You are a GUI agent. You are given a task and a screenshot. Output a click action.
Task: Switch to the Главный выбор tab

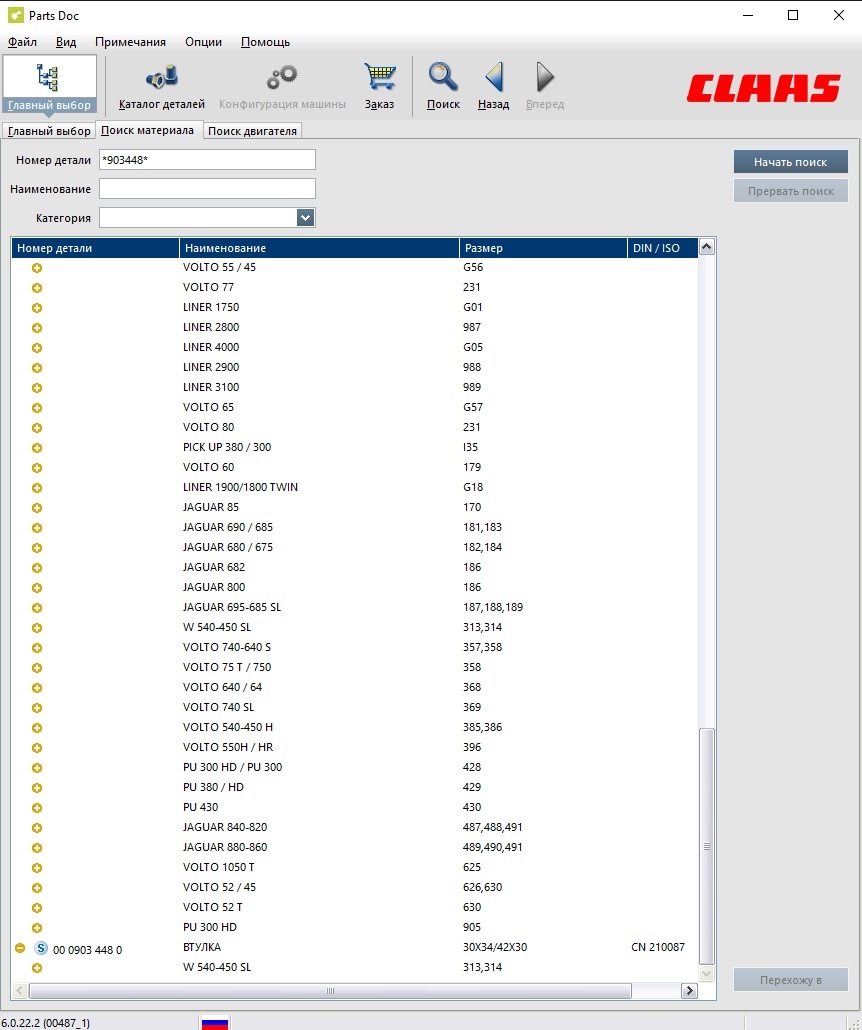coord(49,131)
